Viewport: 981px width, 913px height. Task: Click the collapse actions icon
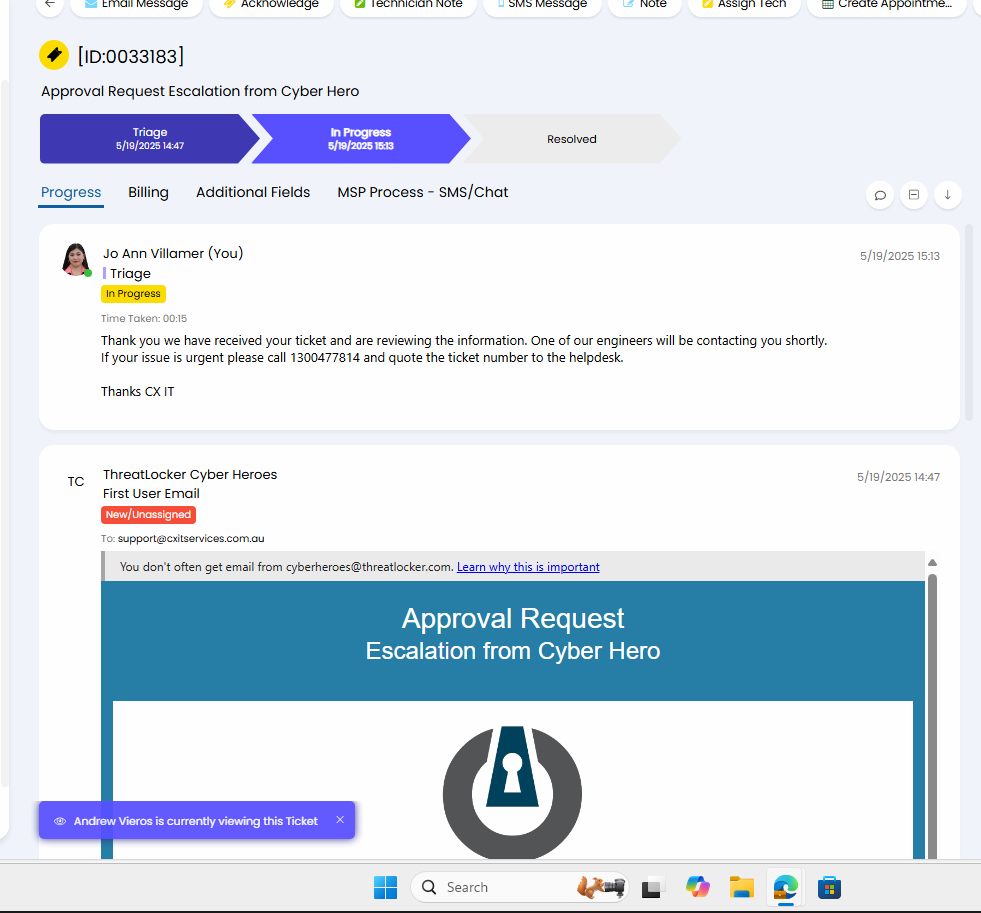[913, 195]
